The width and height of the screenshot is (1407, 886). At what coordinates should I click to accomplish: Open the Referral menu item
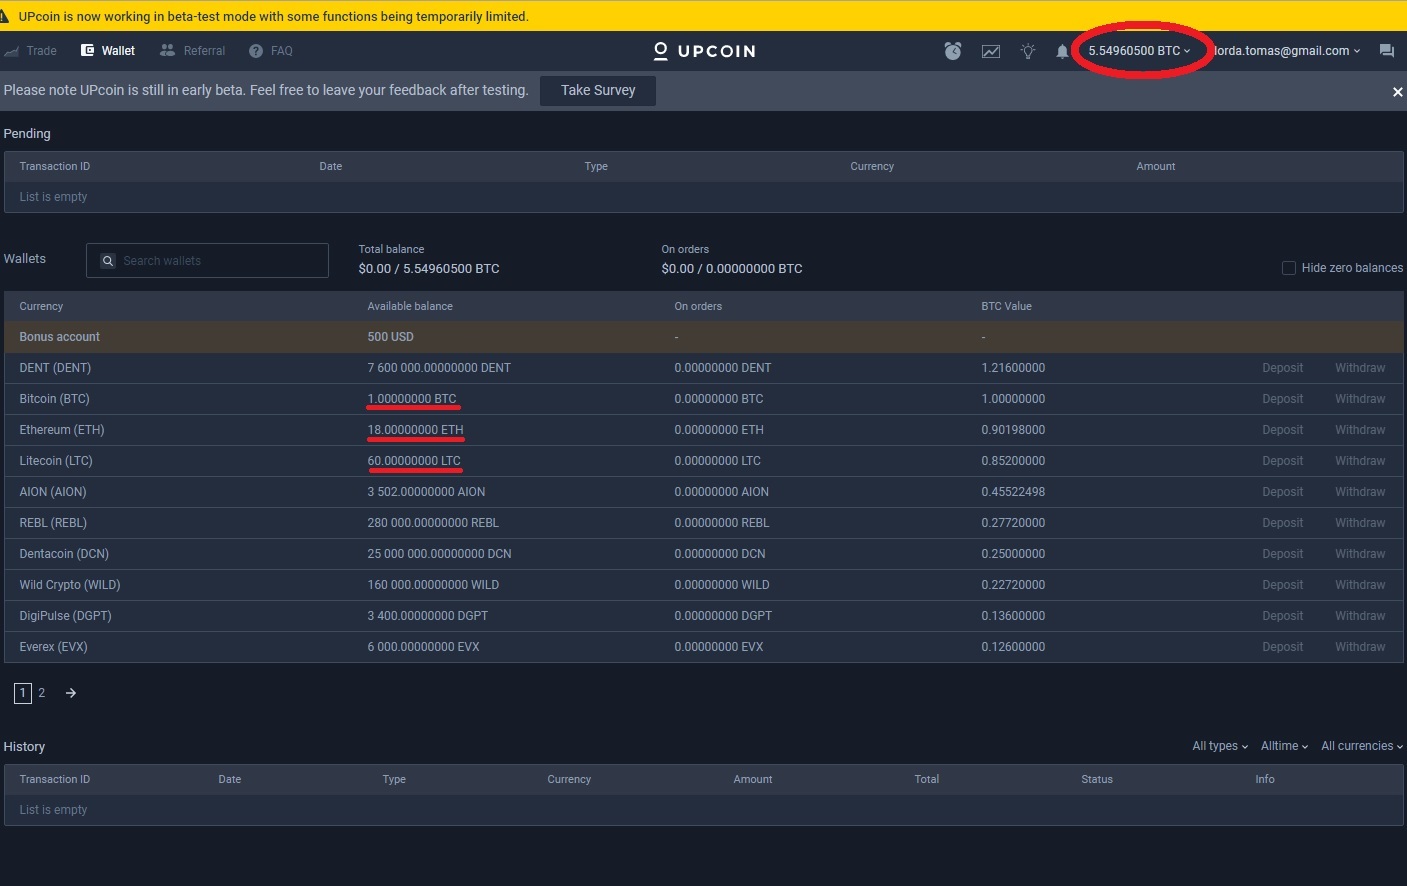(193, 51)
